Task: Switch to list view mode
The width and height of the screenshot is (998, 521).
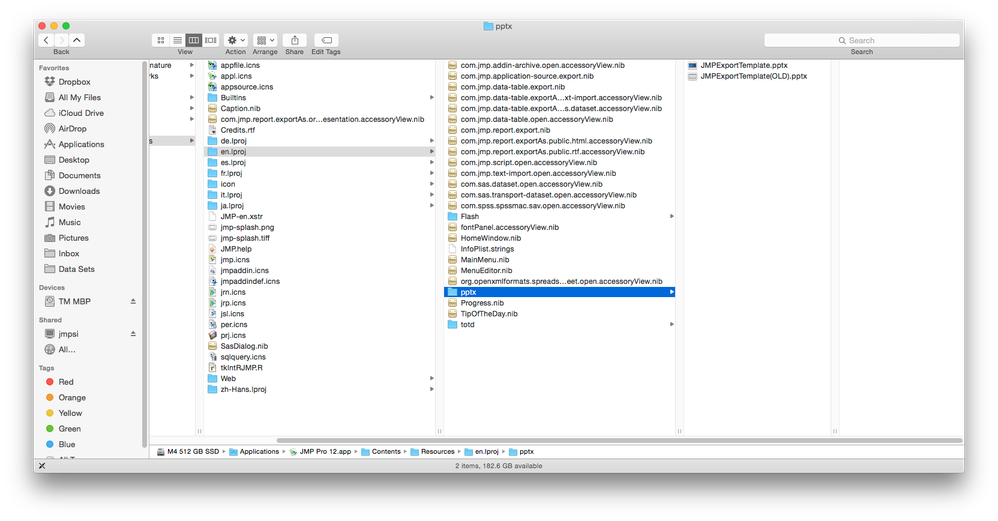Action: pos(177,40)
